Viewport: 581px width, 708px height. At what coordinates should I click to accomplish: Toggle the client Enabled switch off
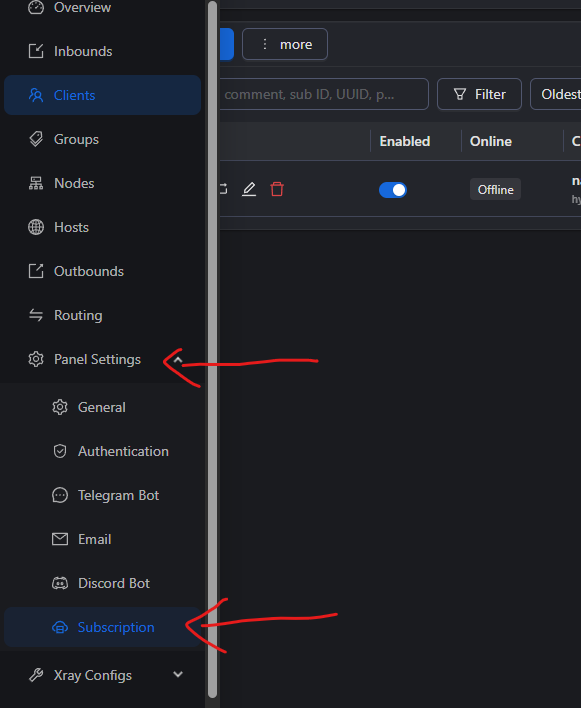[x=393, y=190]
